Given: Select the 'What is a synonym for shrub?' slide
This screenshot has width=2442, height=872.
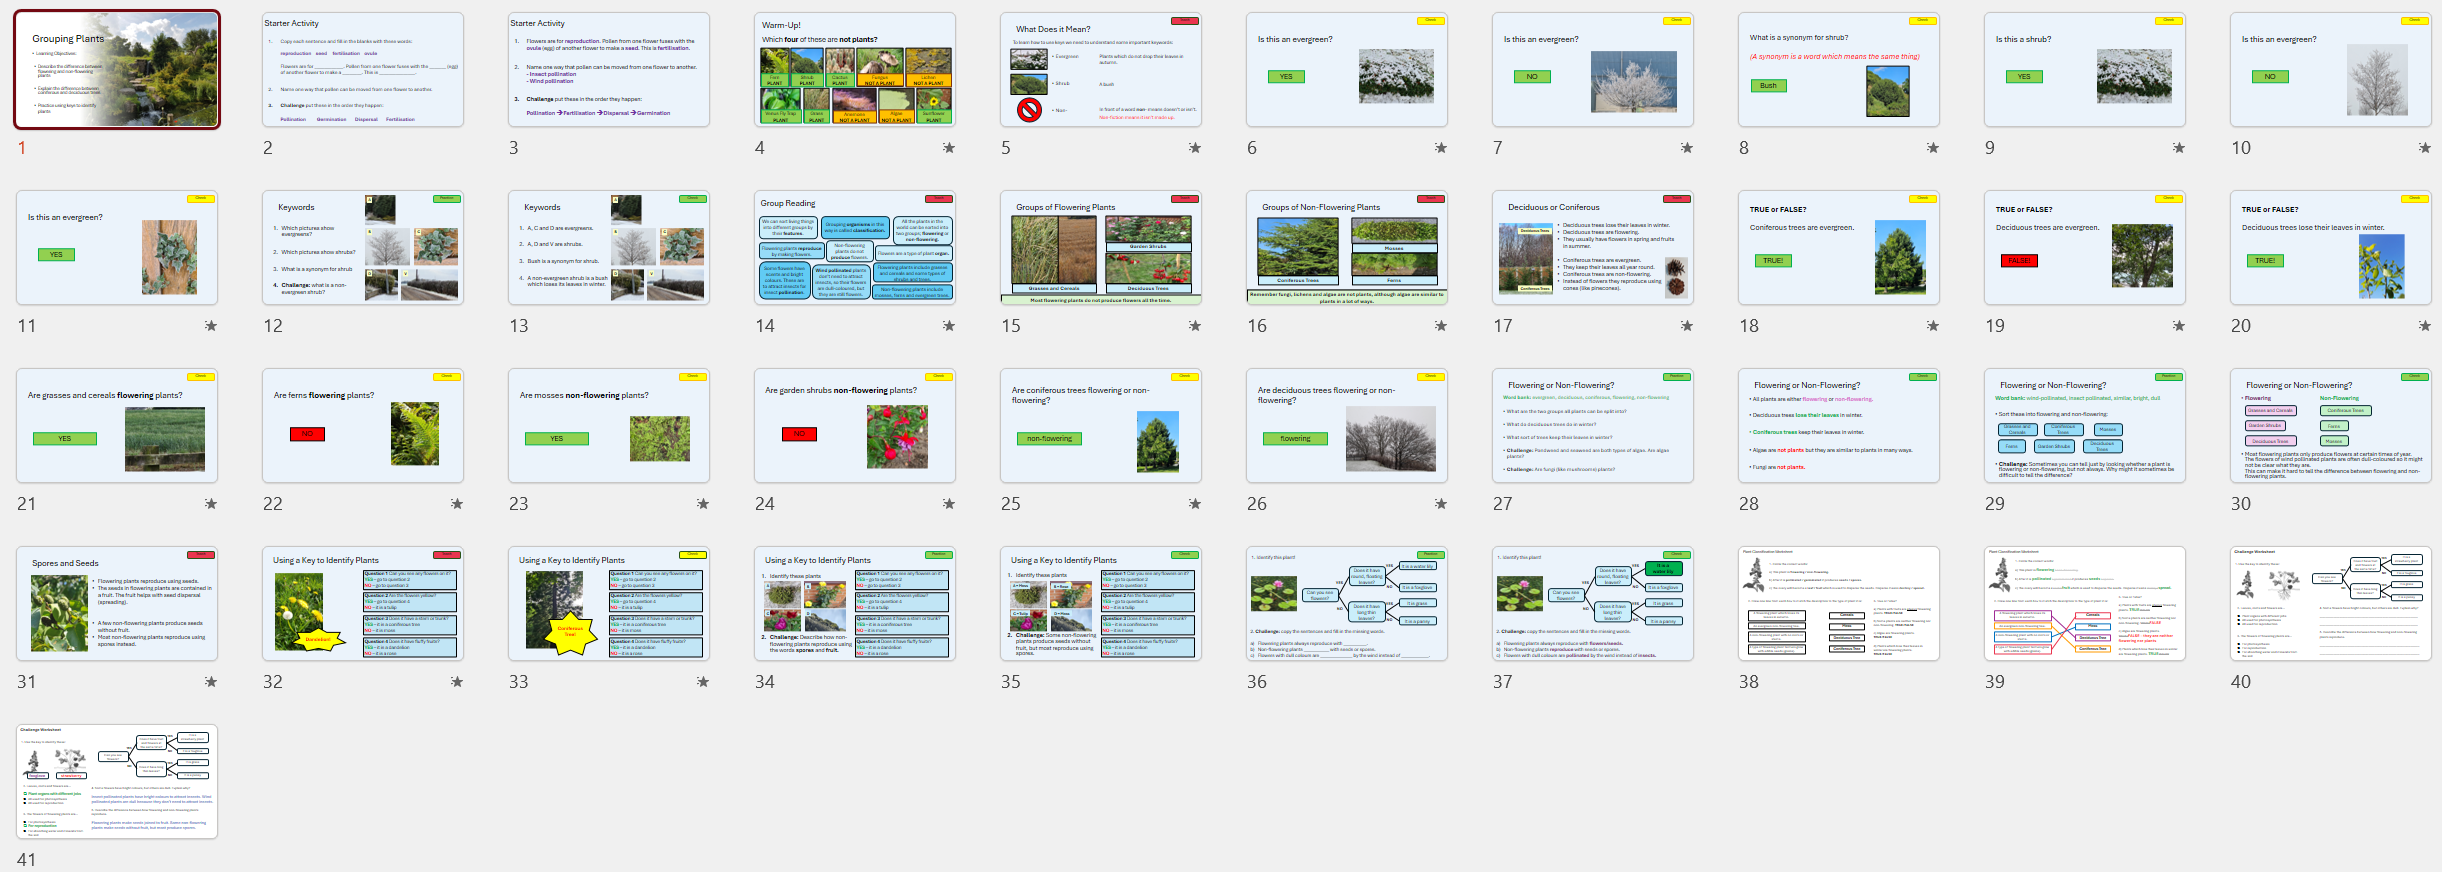Looking at the screenshot, I should (1839, 70).
